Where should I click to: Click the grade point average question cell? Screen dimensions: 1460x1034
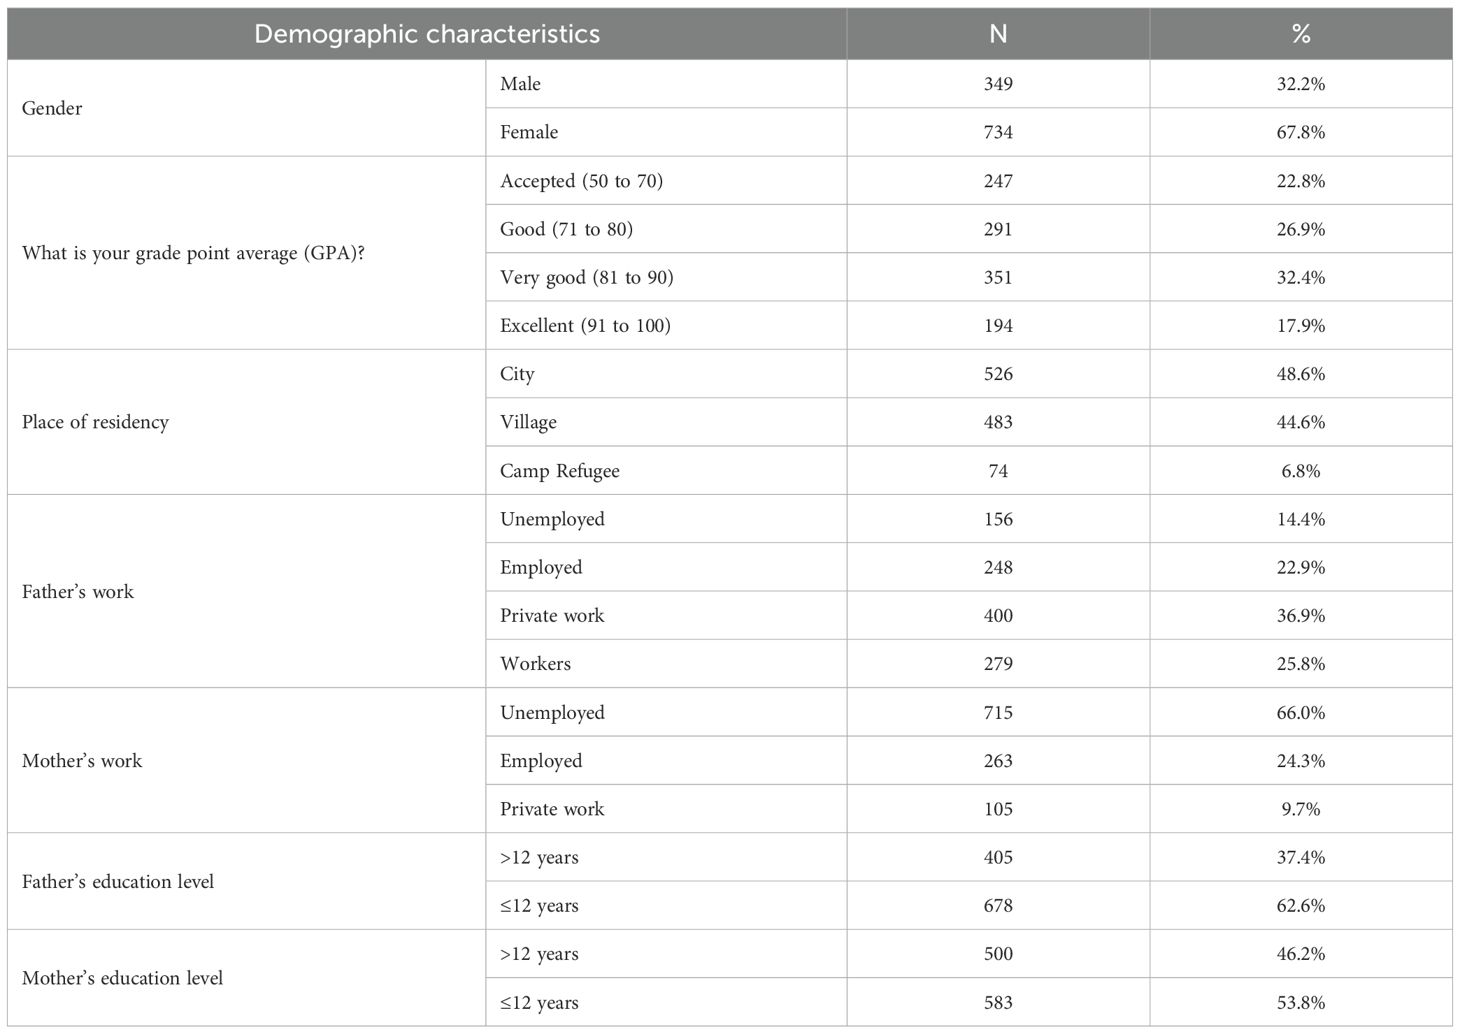[193, 253]
